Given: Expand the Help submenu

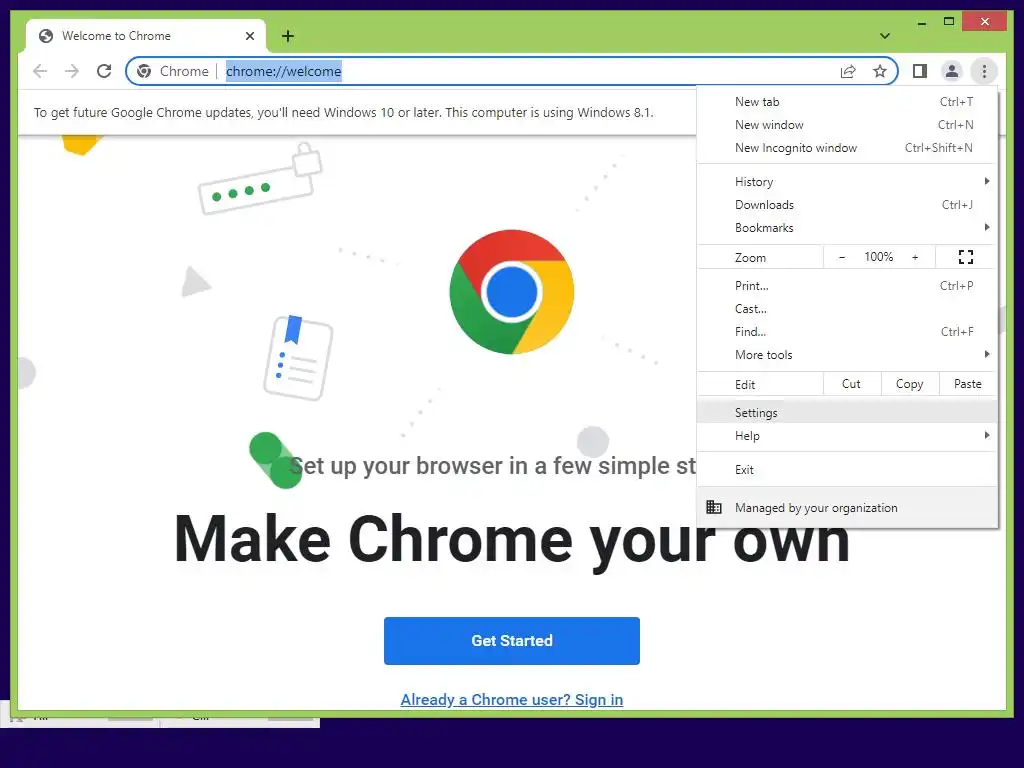Looking at the screenshot, I should 847,436.
